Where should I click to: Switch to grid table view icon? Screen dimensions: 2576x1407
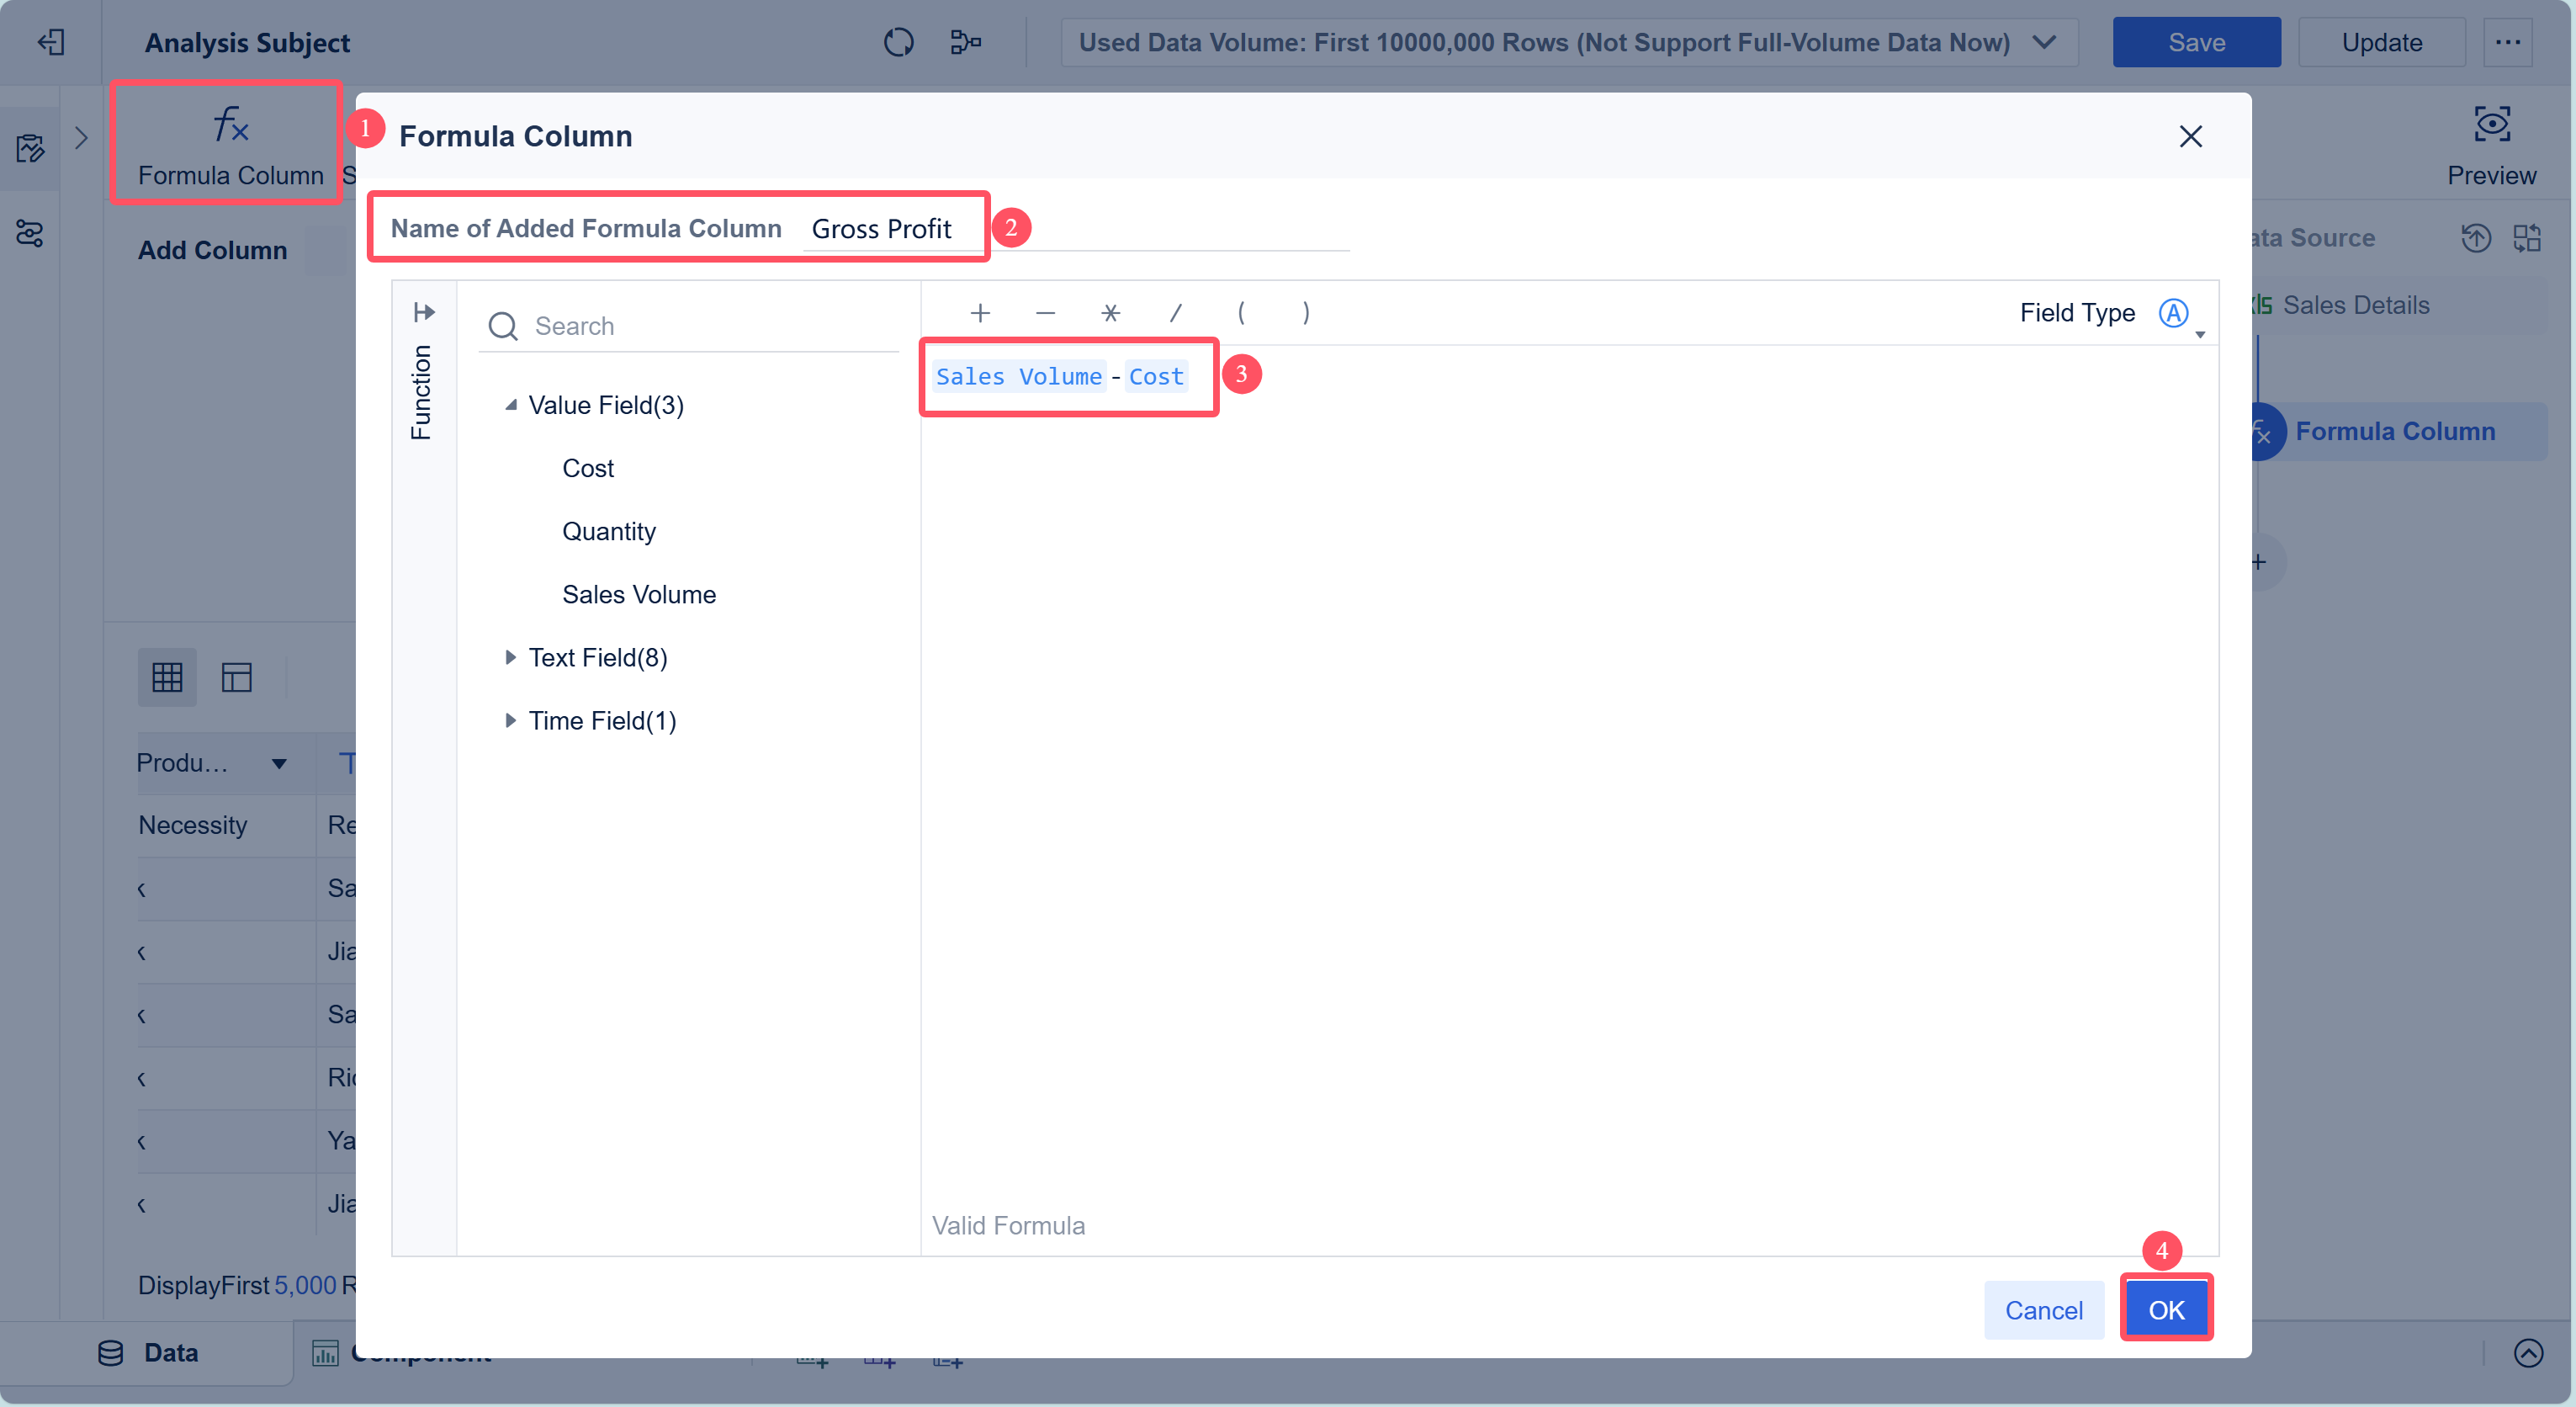tap(167, 677)
